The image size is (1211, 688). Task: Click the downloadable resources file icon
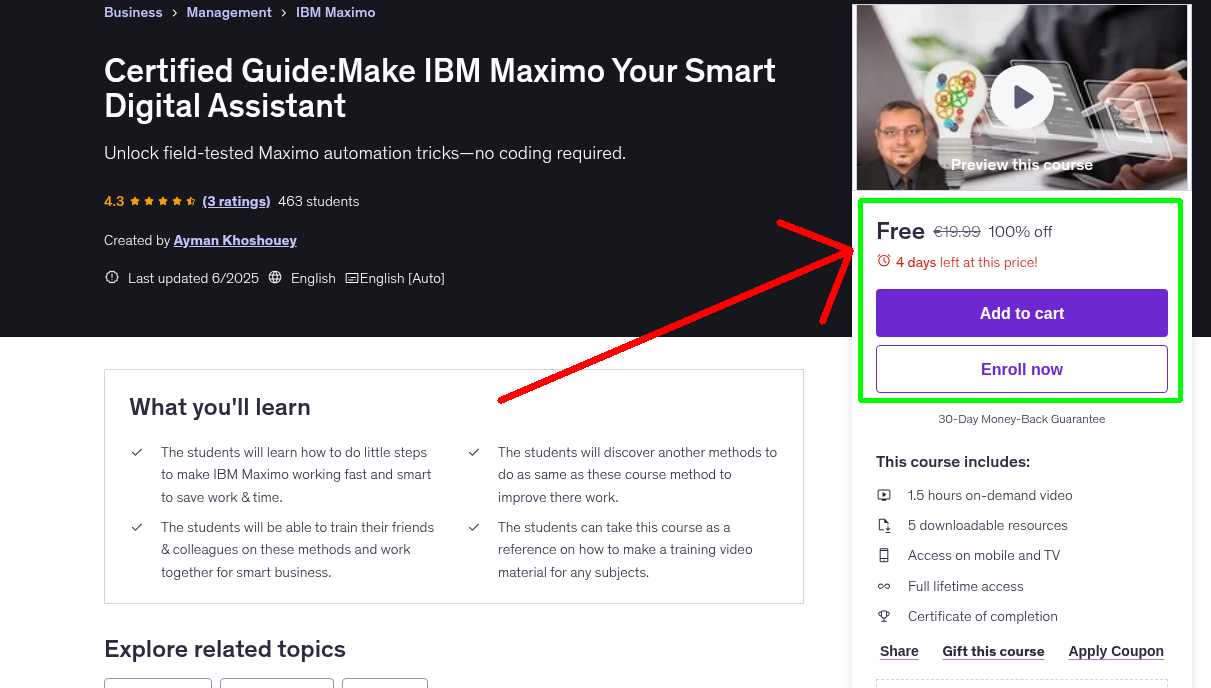click(x=884, y=525)
